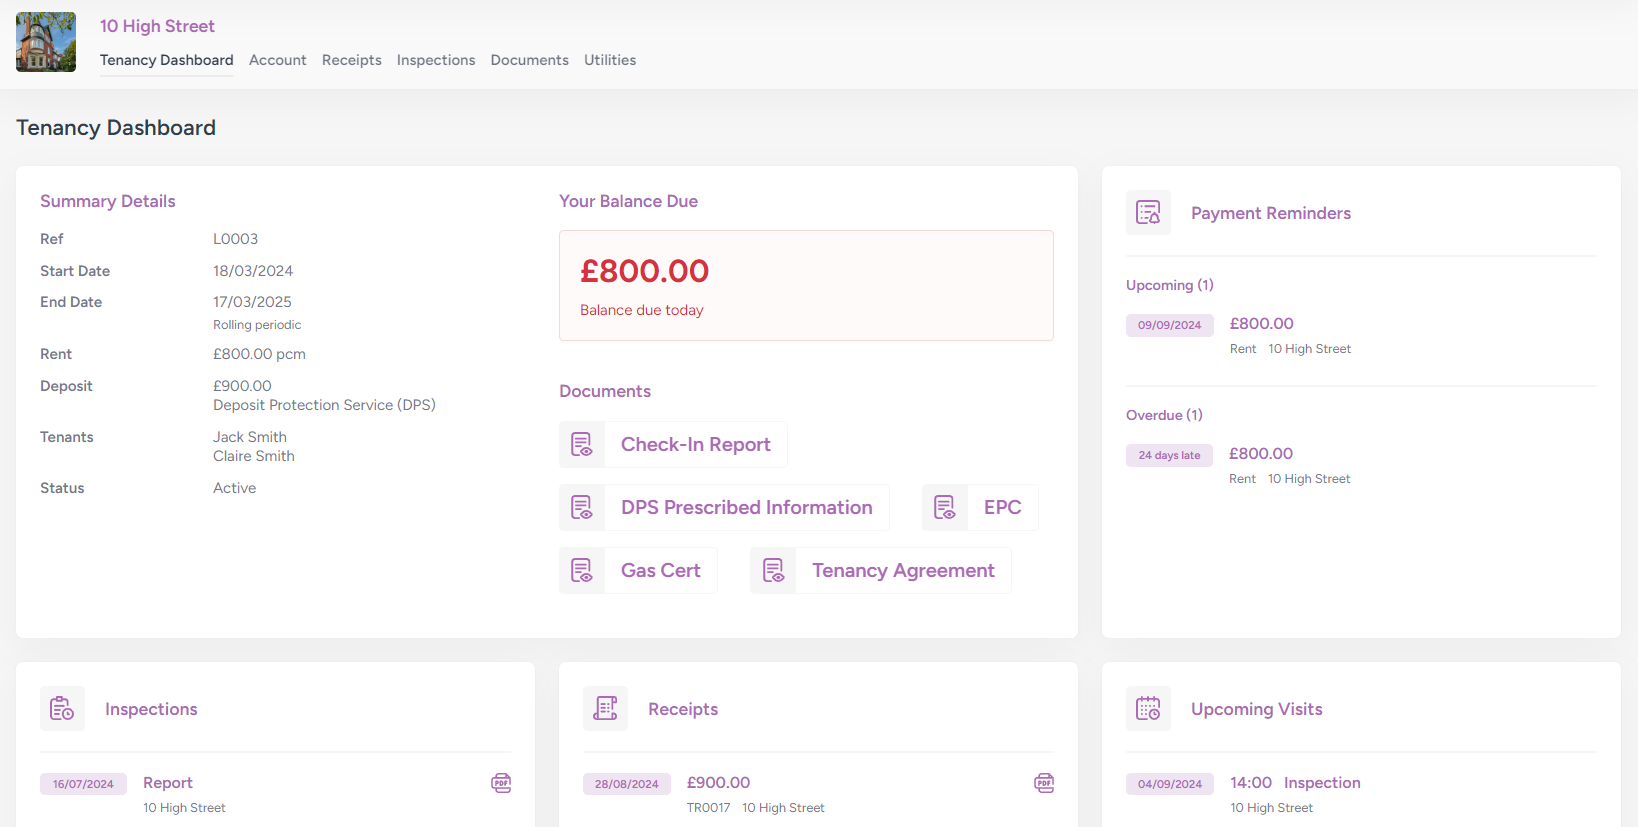The width and height of the screenshot is (1638, 827).
Task: Click the 10 High Street property title
Action: [157, 26]
